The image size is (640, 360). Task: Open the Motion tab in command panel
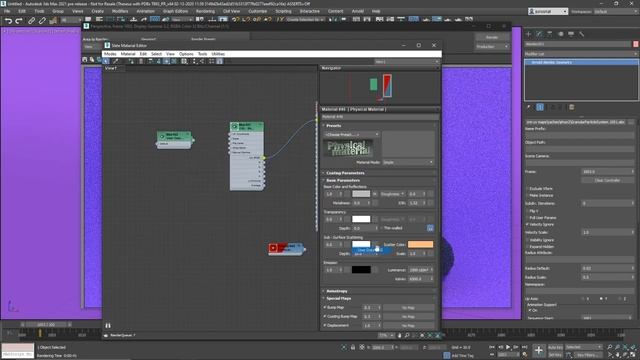(x=560, y=34)
